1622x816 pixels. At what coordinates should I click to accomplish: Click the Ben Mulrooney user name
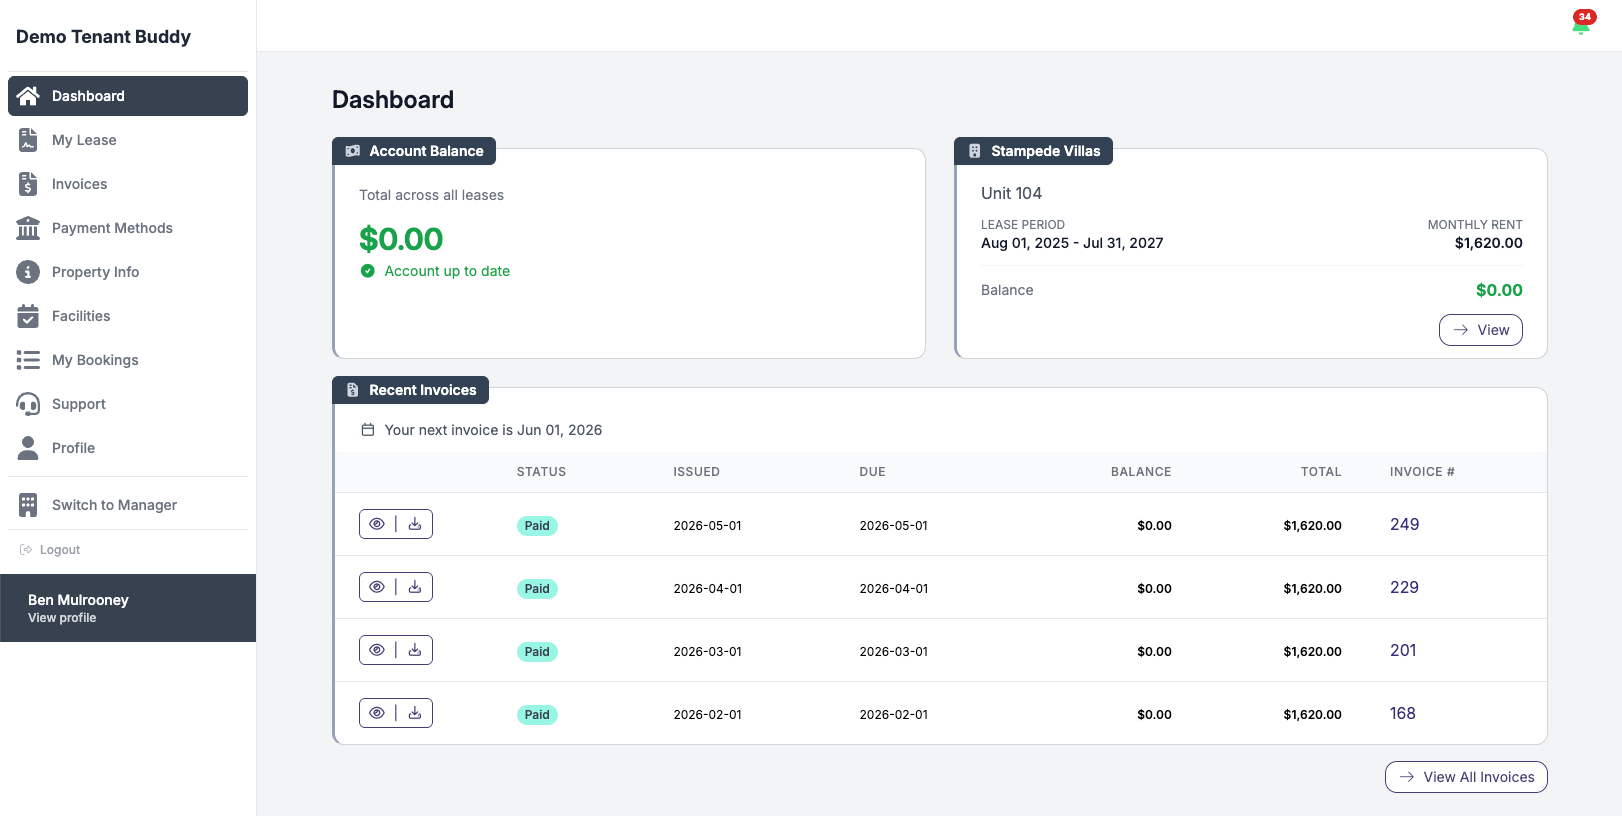point(78,600)
